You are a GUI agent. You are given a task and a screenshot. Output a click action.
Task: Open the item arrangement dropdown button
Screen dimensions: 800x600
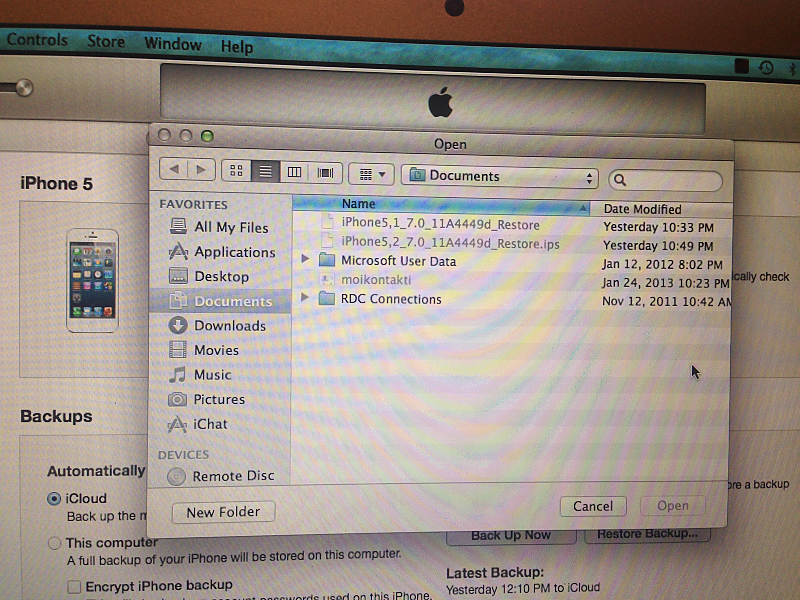371,174
